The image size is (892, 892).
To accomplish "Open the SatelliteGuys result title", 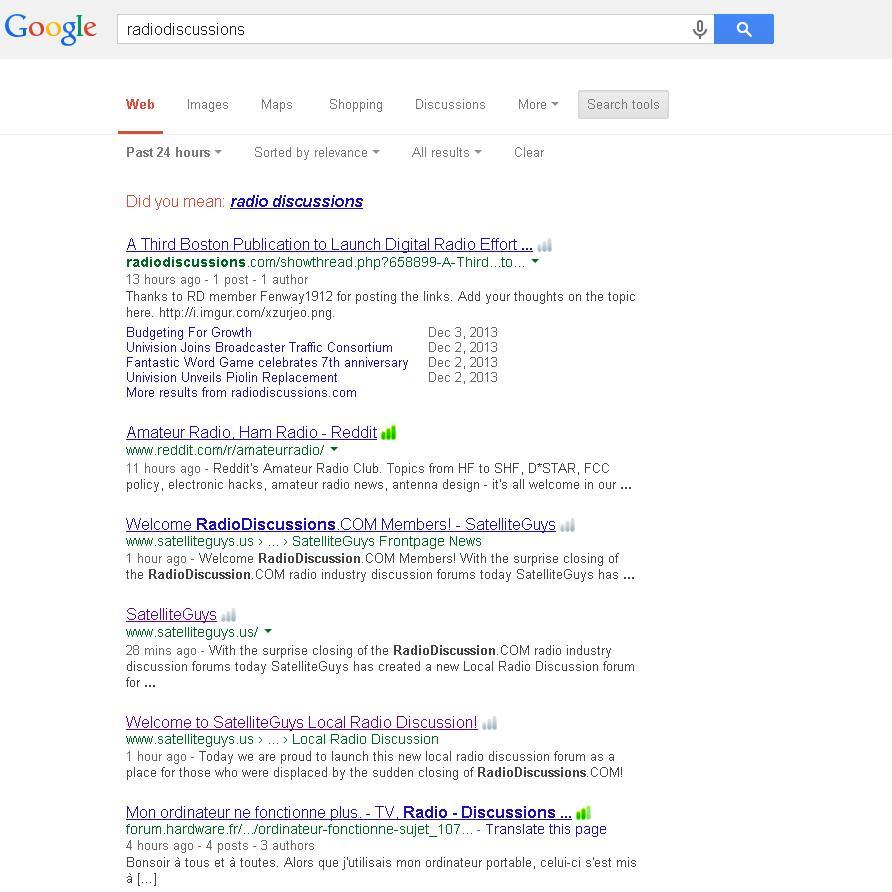I will 171,614.
